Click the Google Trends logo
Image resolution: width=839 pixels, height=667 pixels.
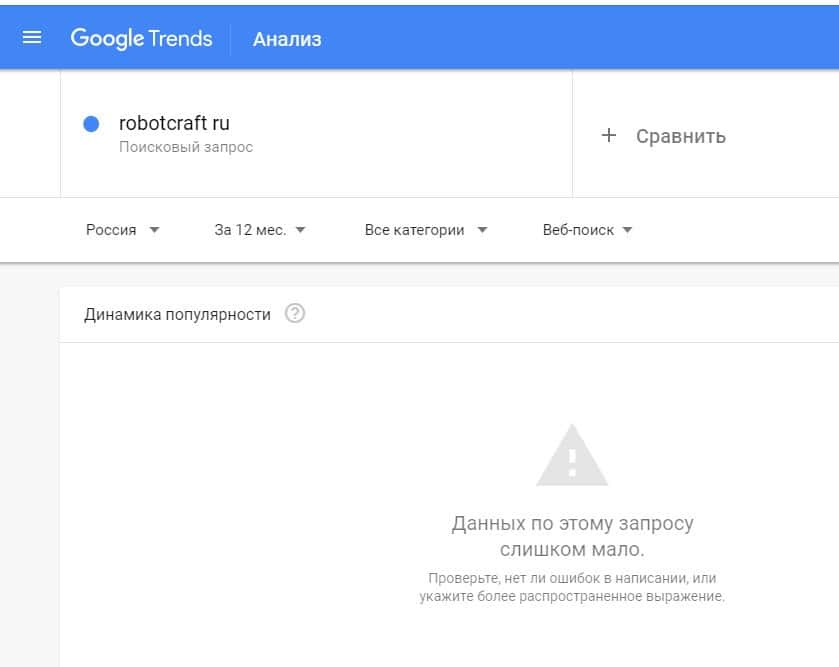141,39
